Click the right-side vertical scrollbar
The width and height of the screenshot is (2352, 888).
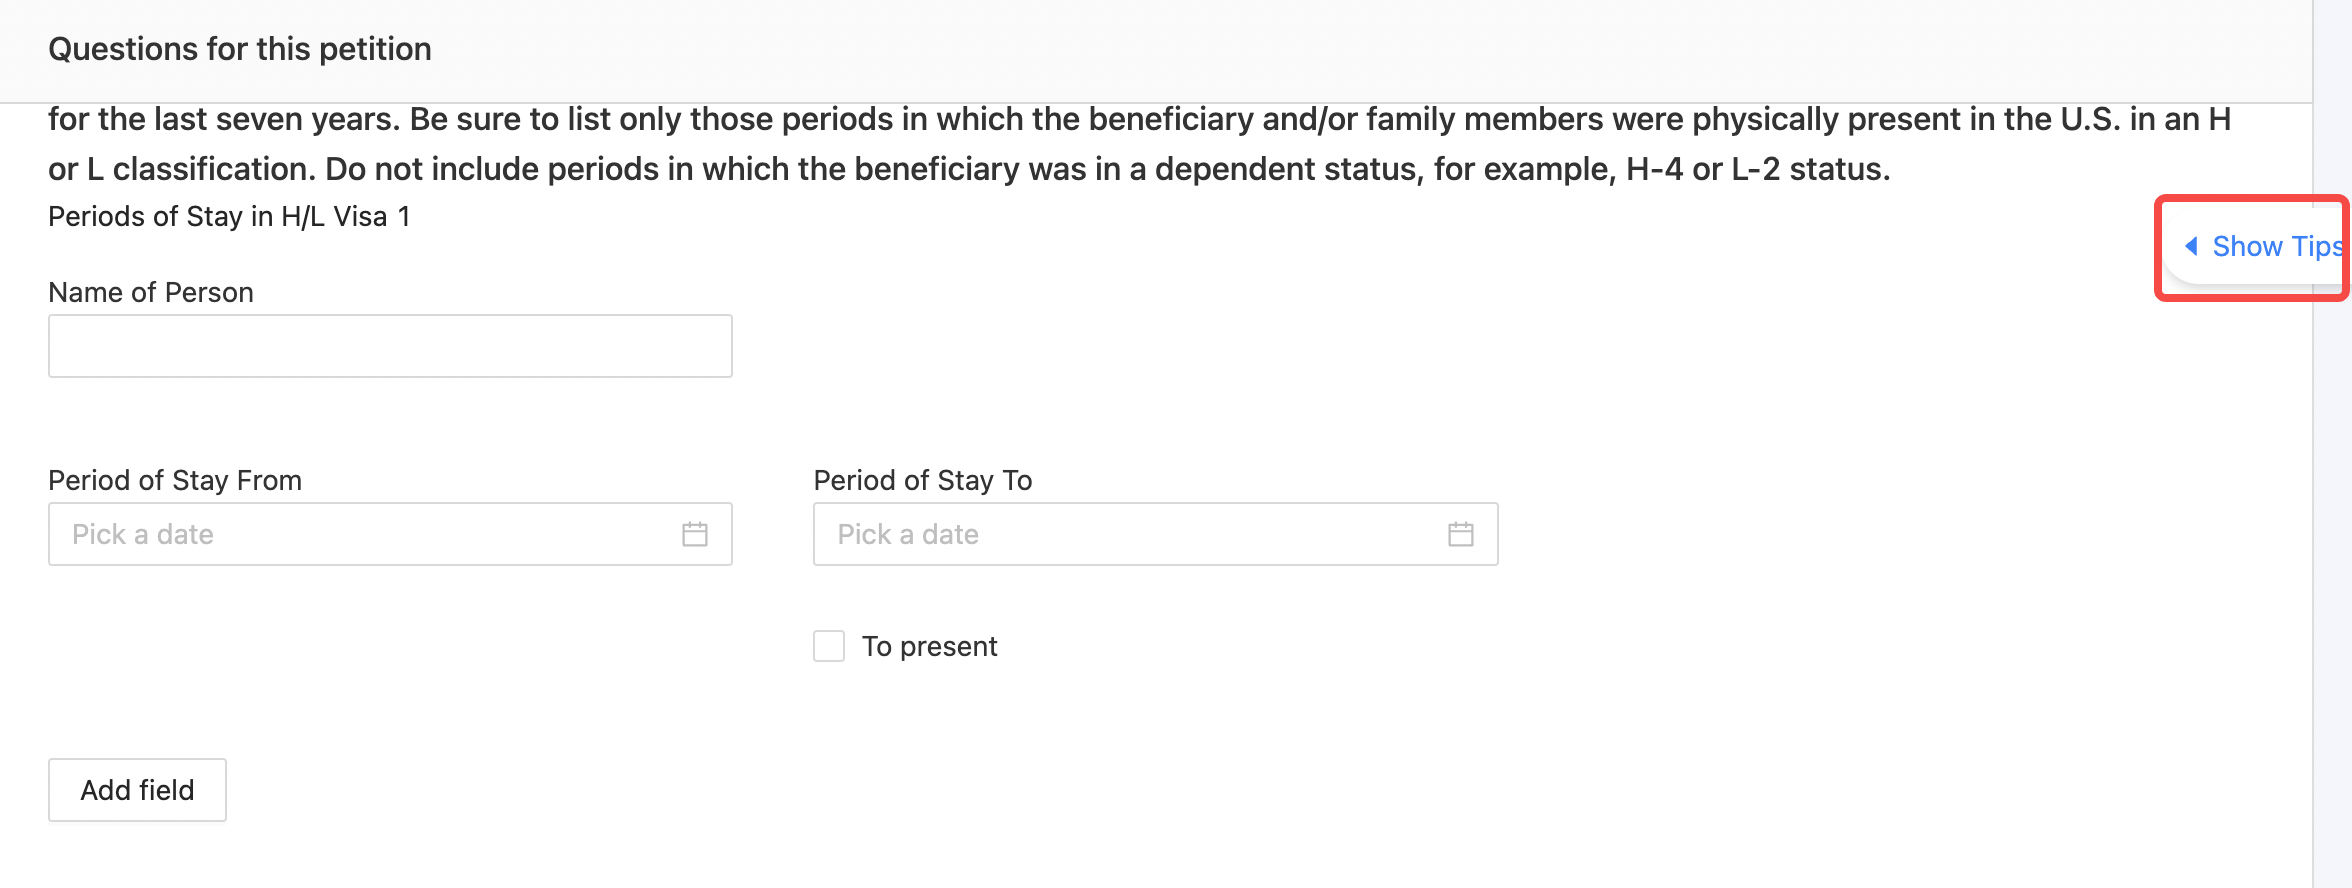point(2332,444)
